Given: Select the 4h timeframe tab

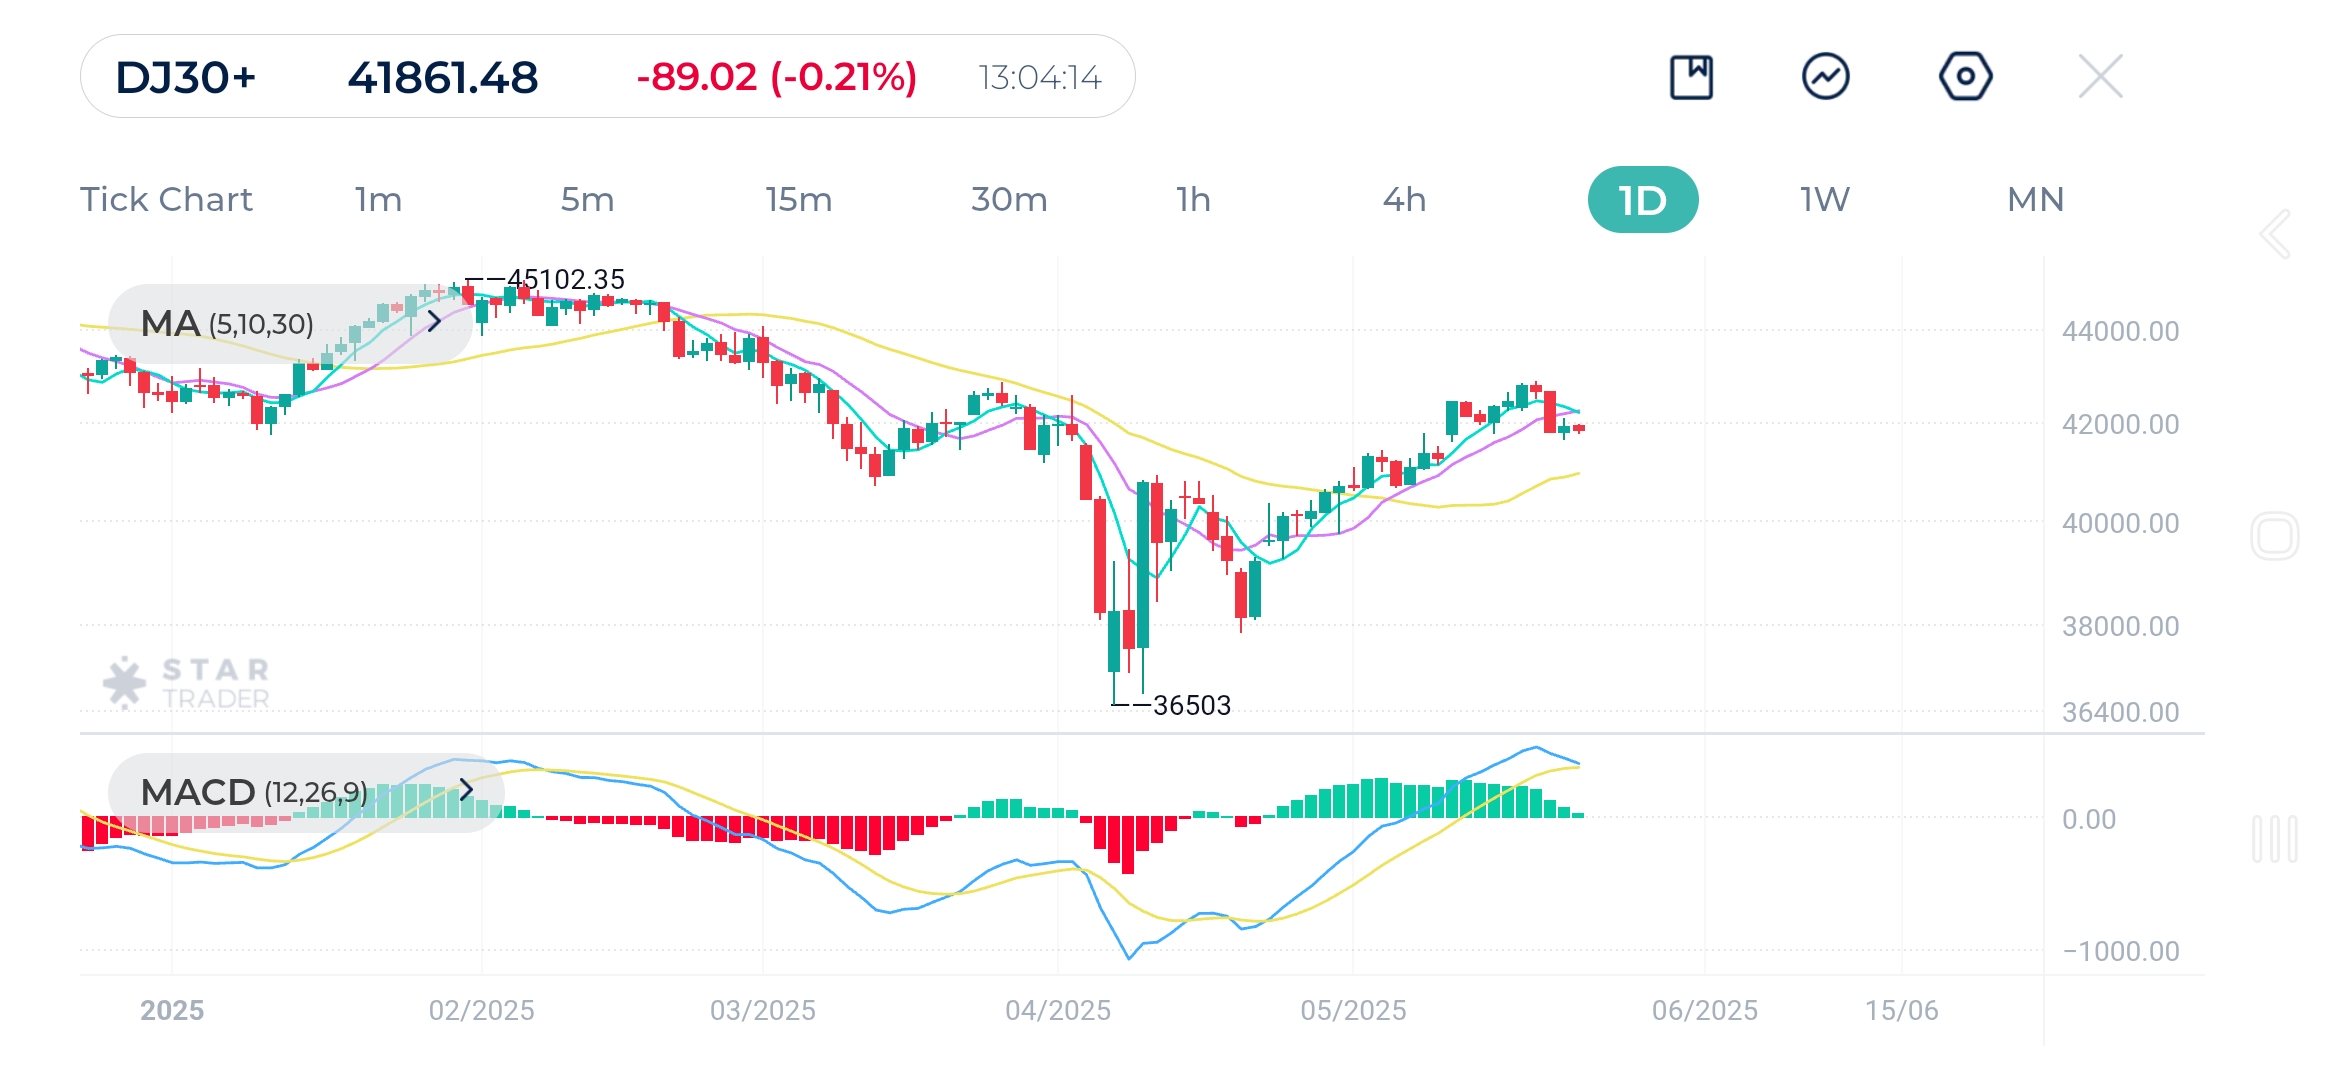Looking at the screenshot, I should [1404, 199].
